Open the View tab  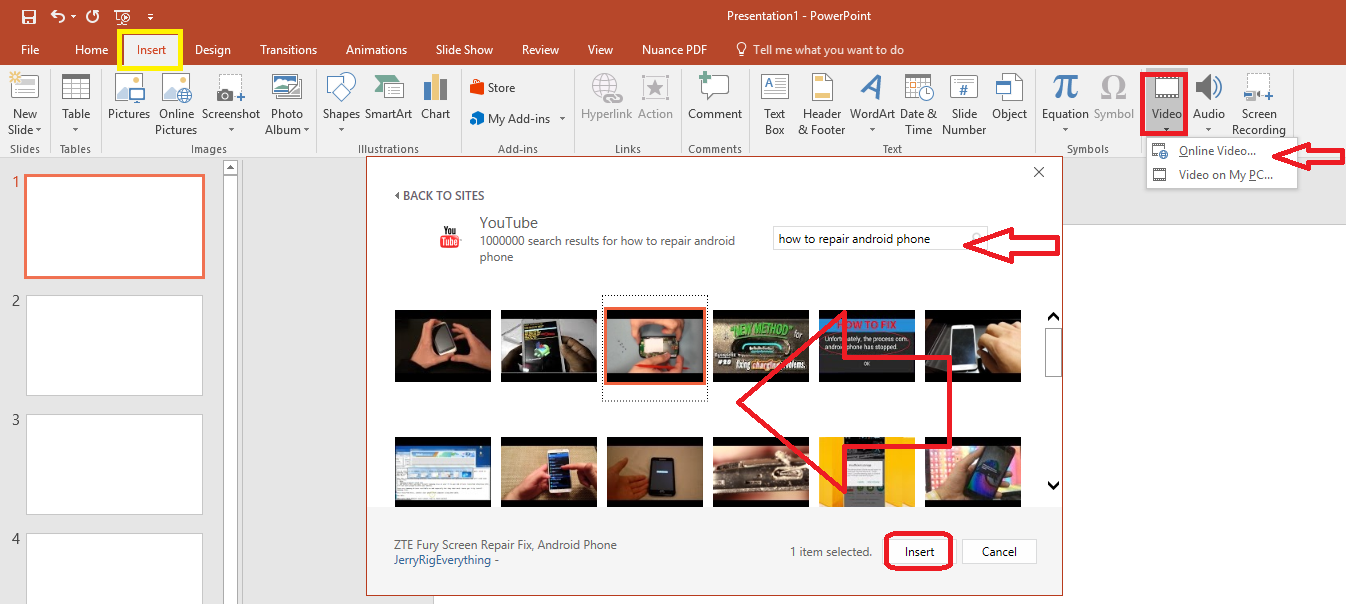pos(601,50)
